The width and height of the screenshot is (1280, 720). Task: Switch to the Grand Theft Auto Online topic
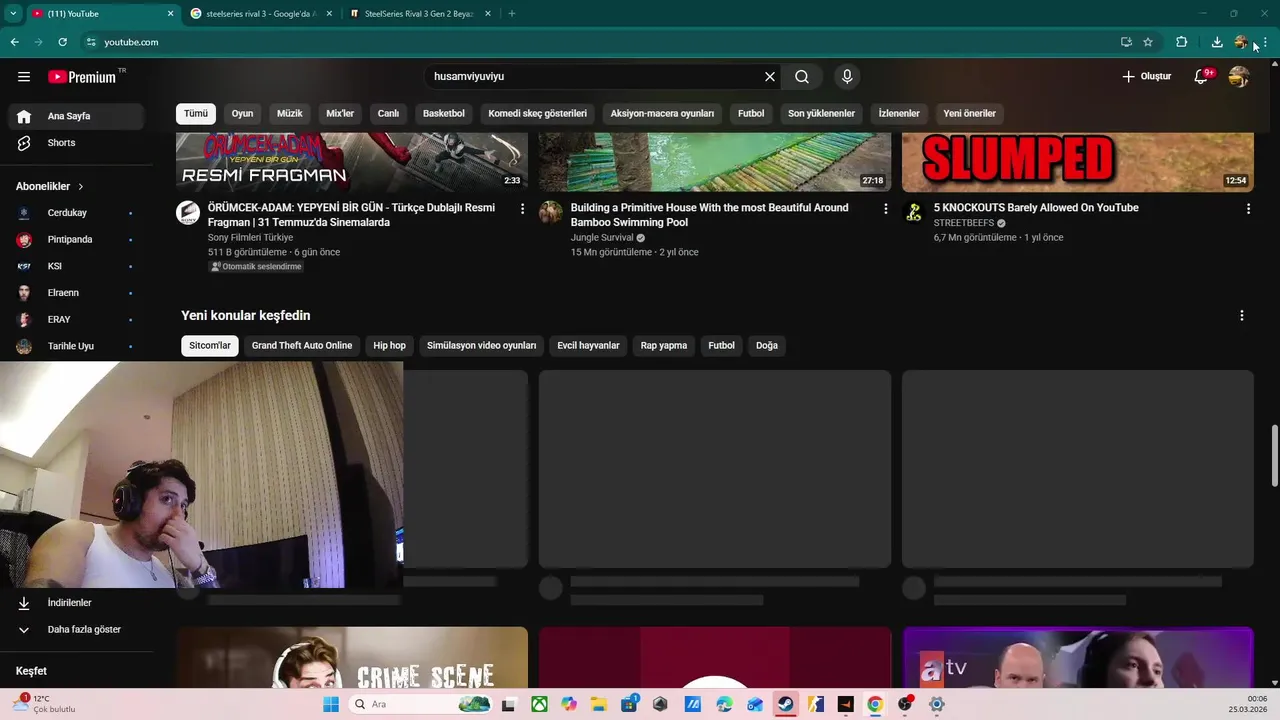click(x=302, y=346)
